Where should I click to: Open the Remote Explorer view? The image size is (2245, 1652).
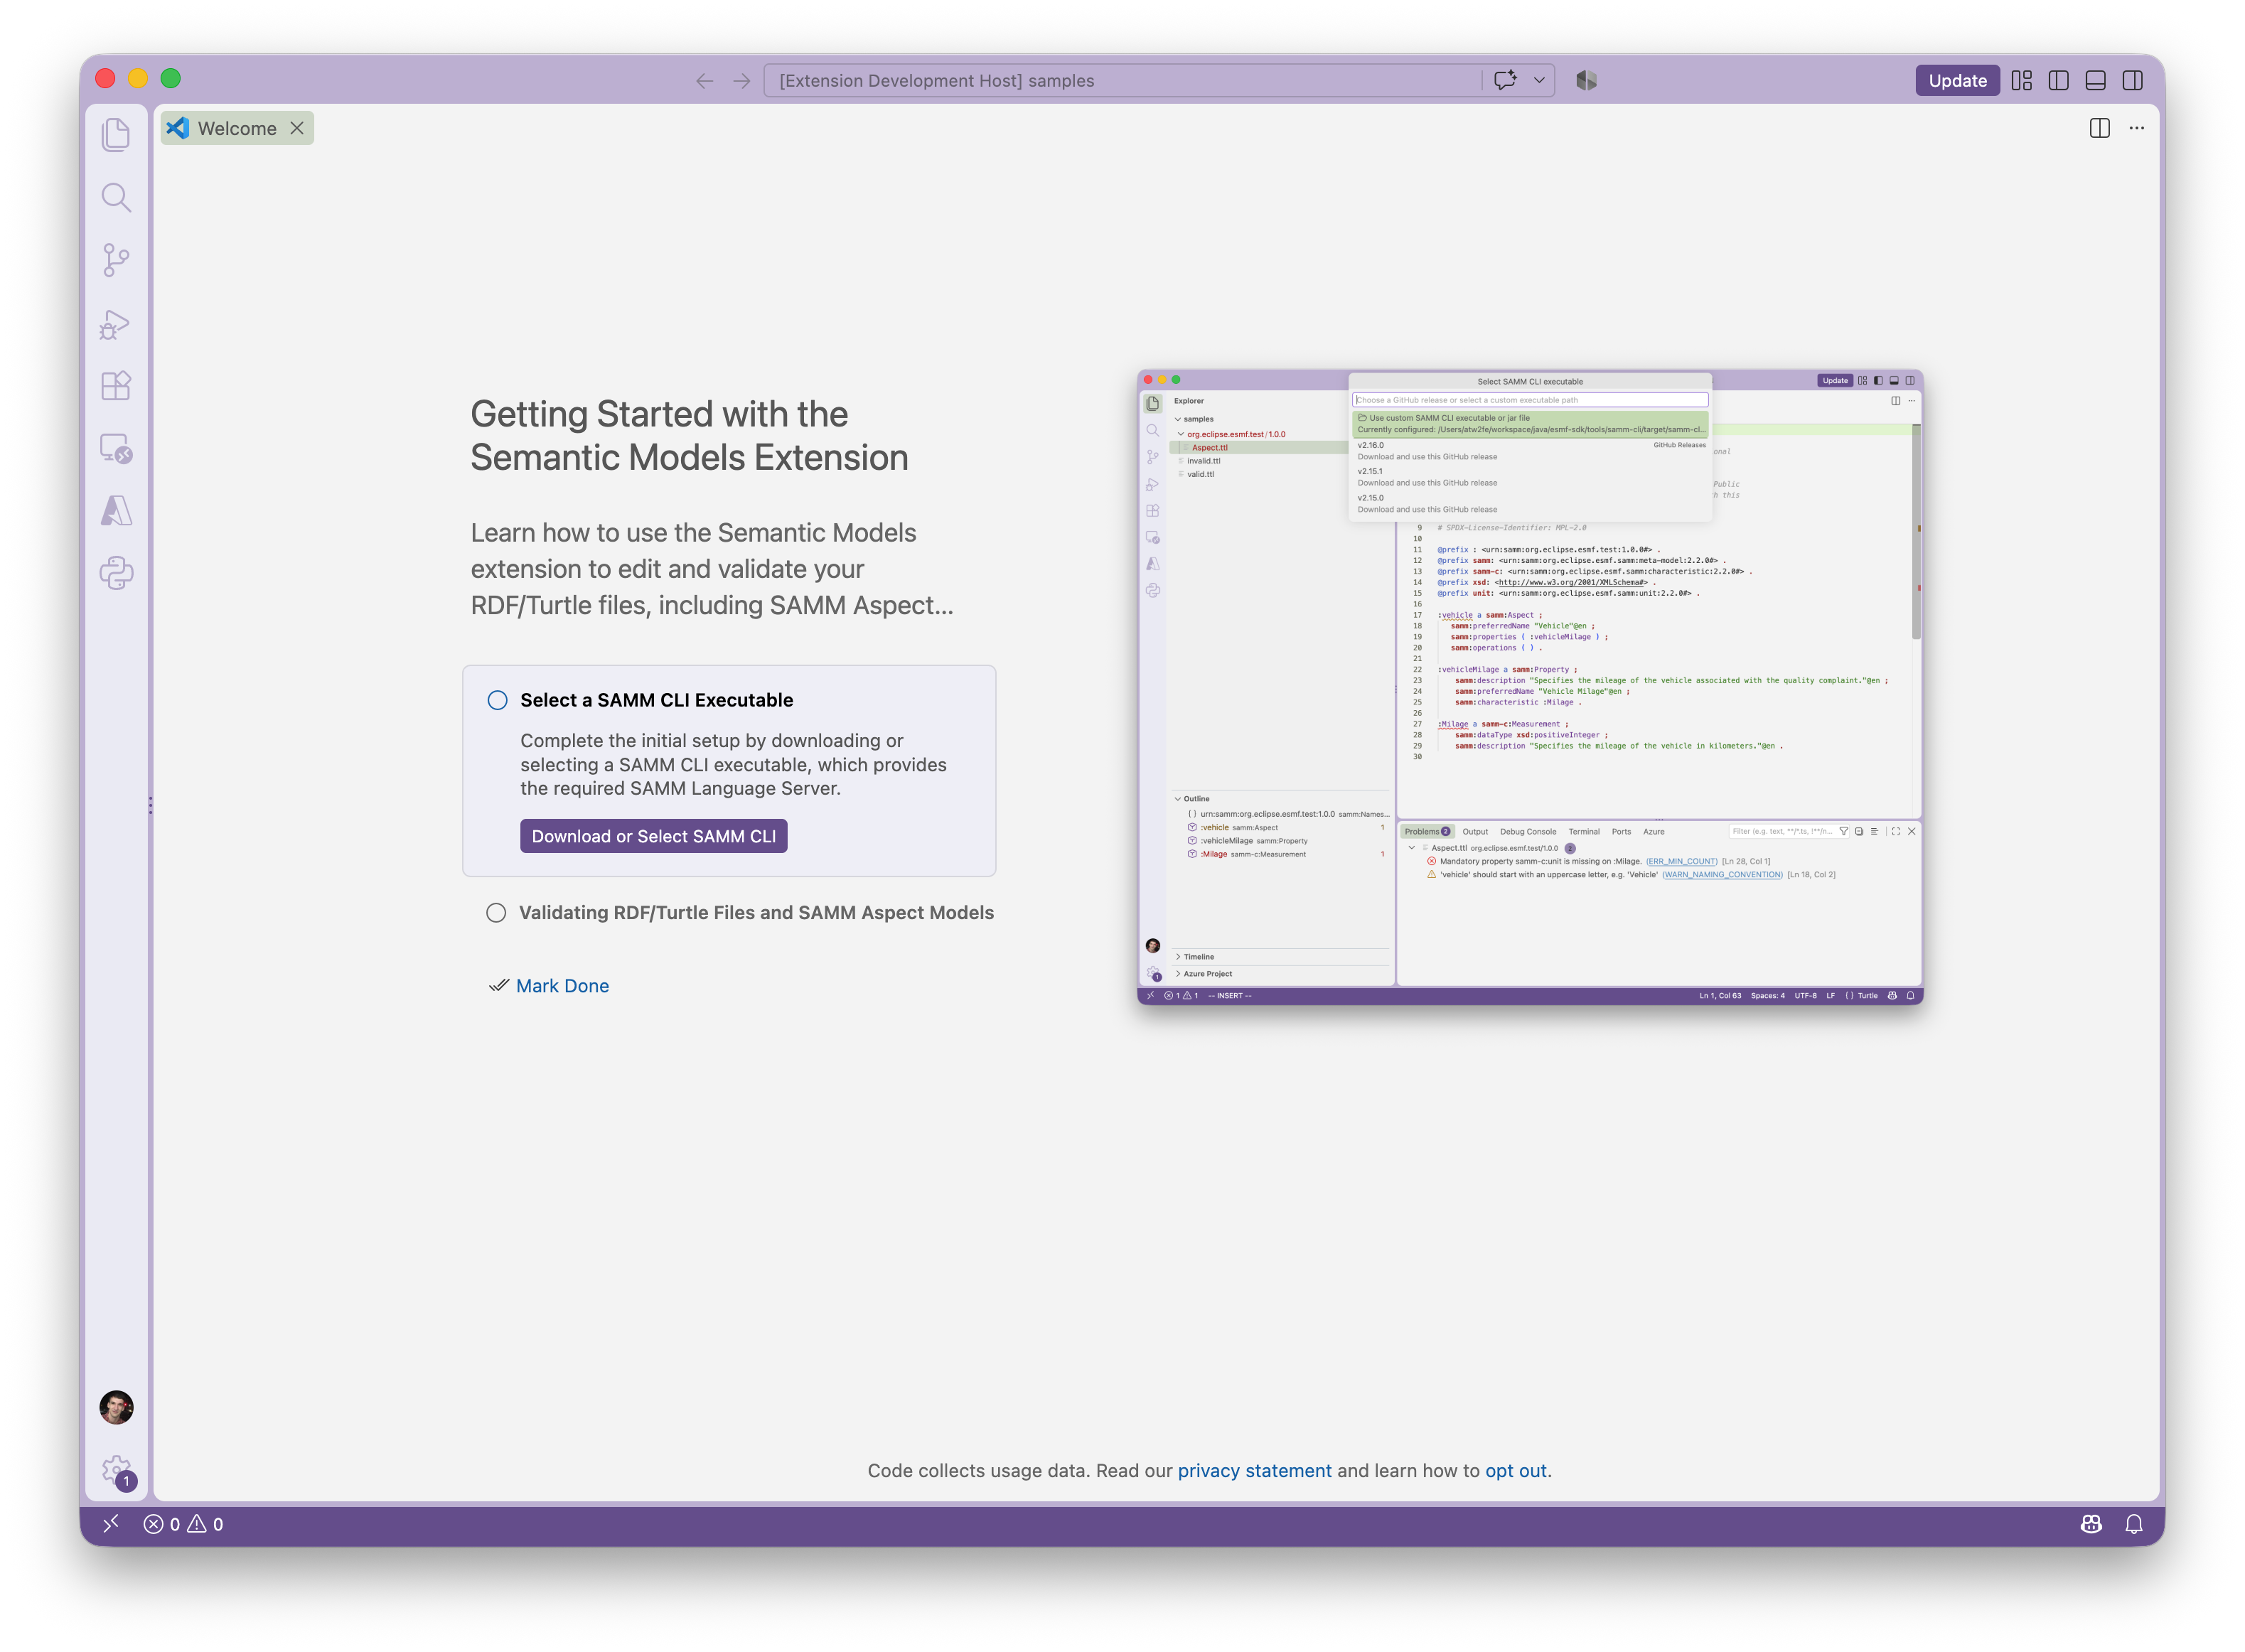[116, 448]
